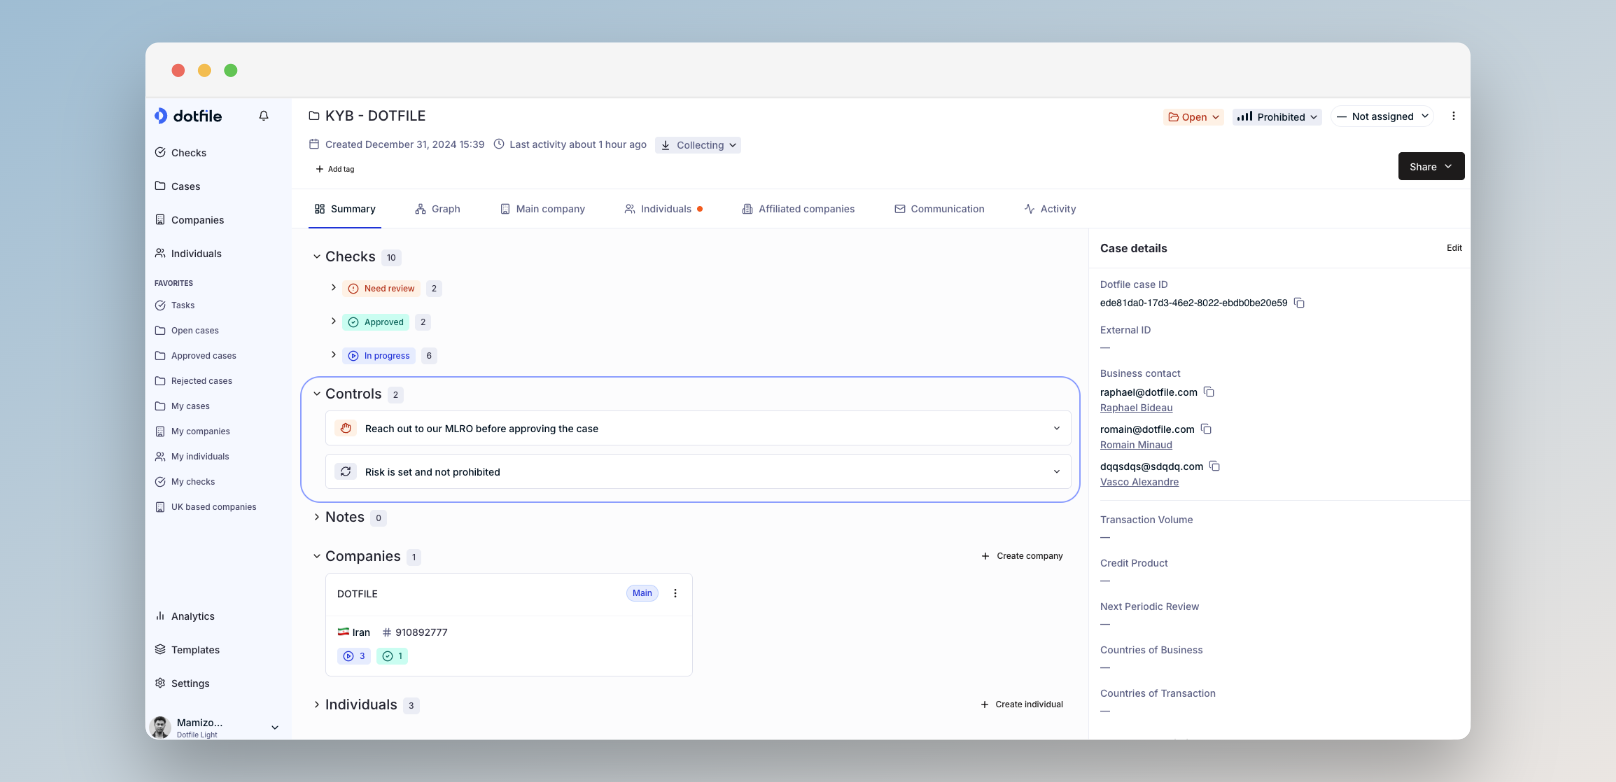Click the notification bell icon
The width and height of the screenshot is (1616, 782).
(x=264, y=116)
